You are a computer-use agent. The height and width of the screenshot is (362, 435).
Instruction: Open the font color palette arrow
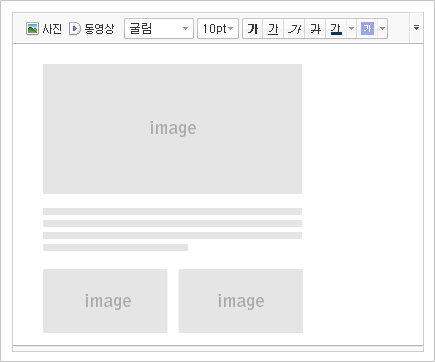(x=351, y=29)
